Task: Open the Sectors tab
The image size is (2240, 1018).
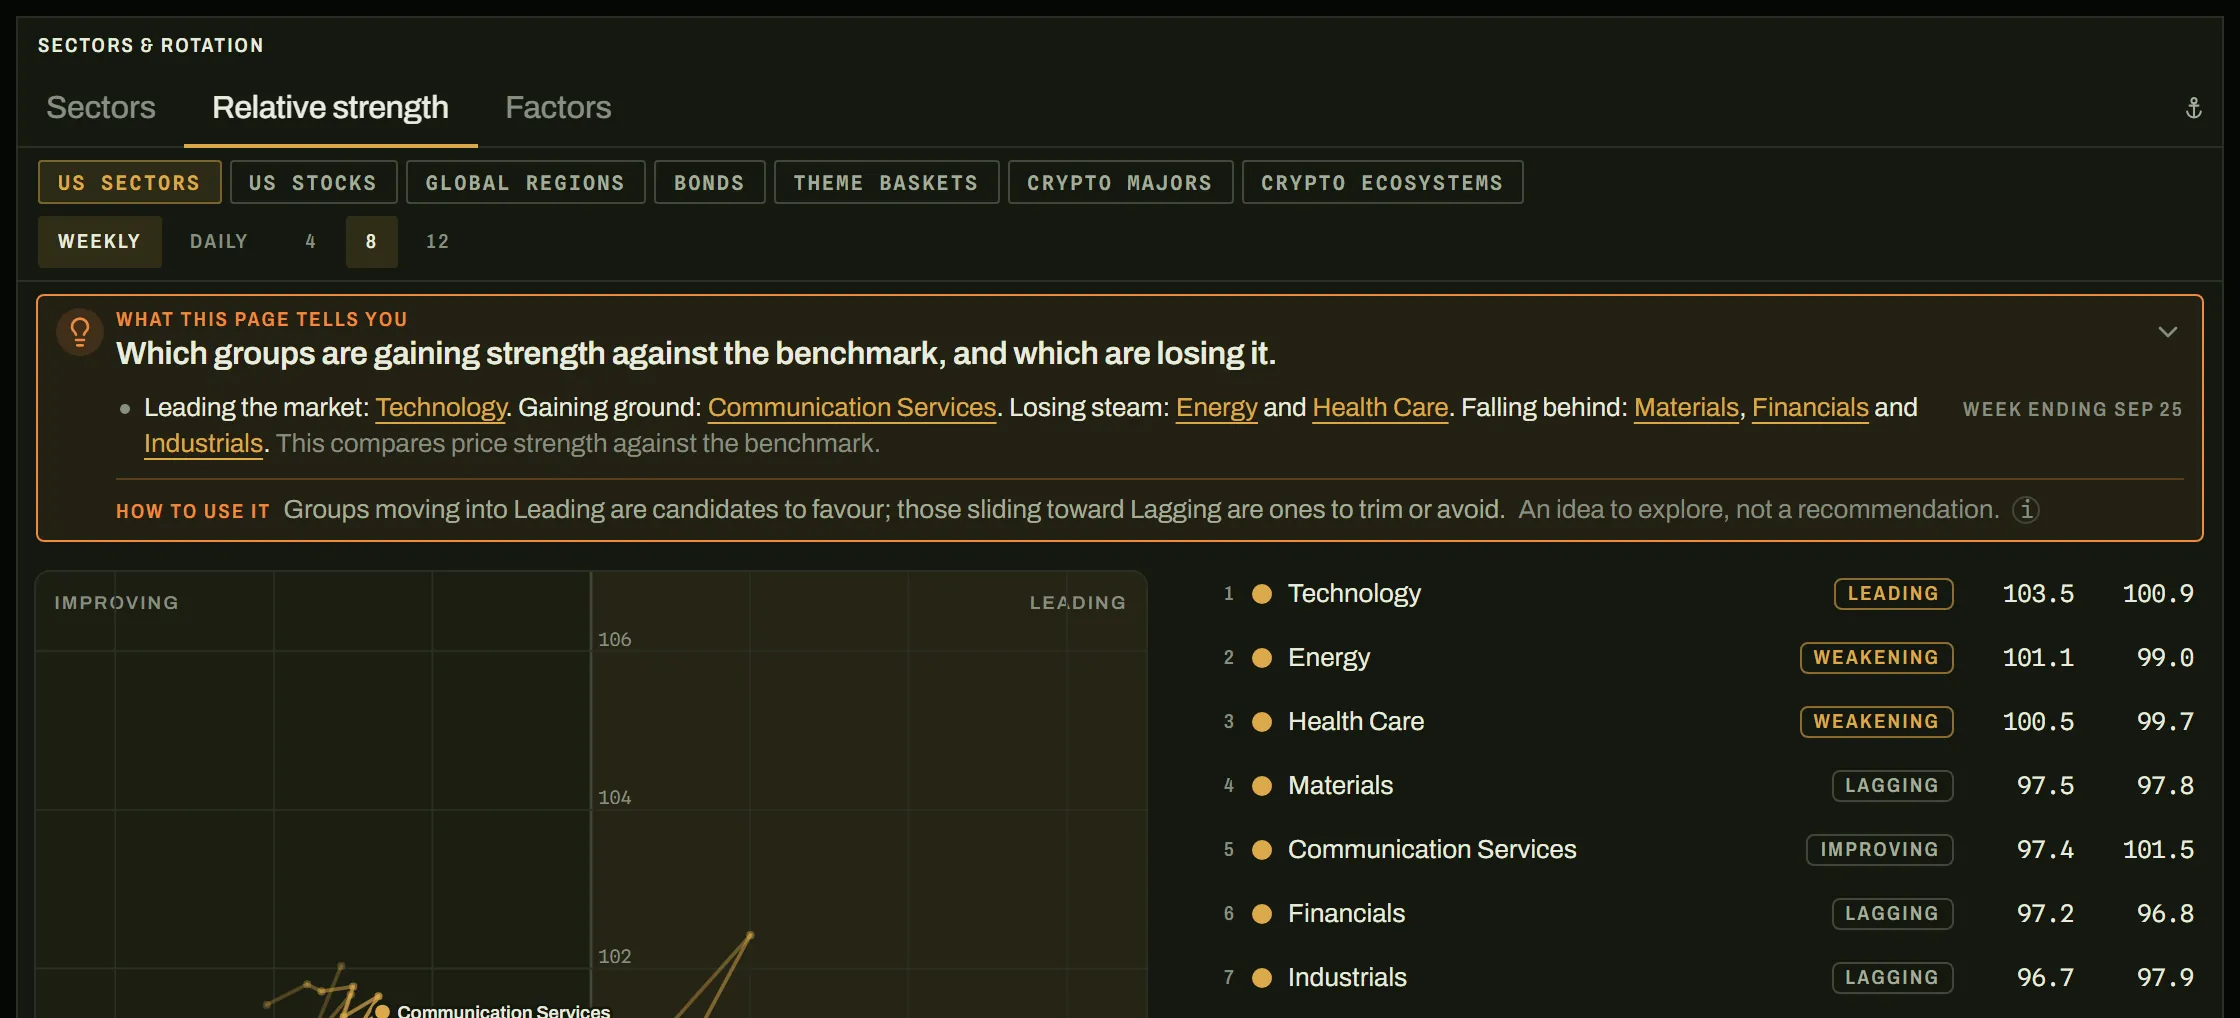Action: pyautogui.click(x=101, y=107)
